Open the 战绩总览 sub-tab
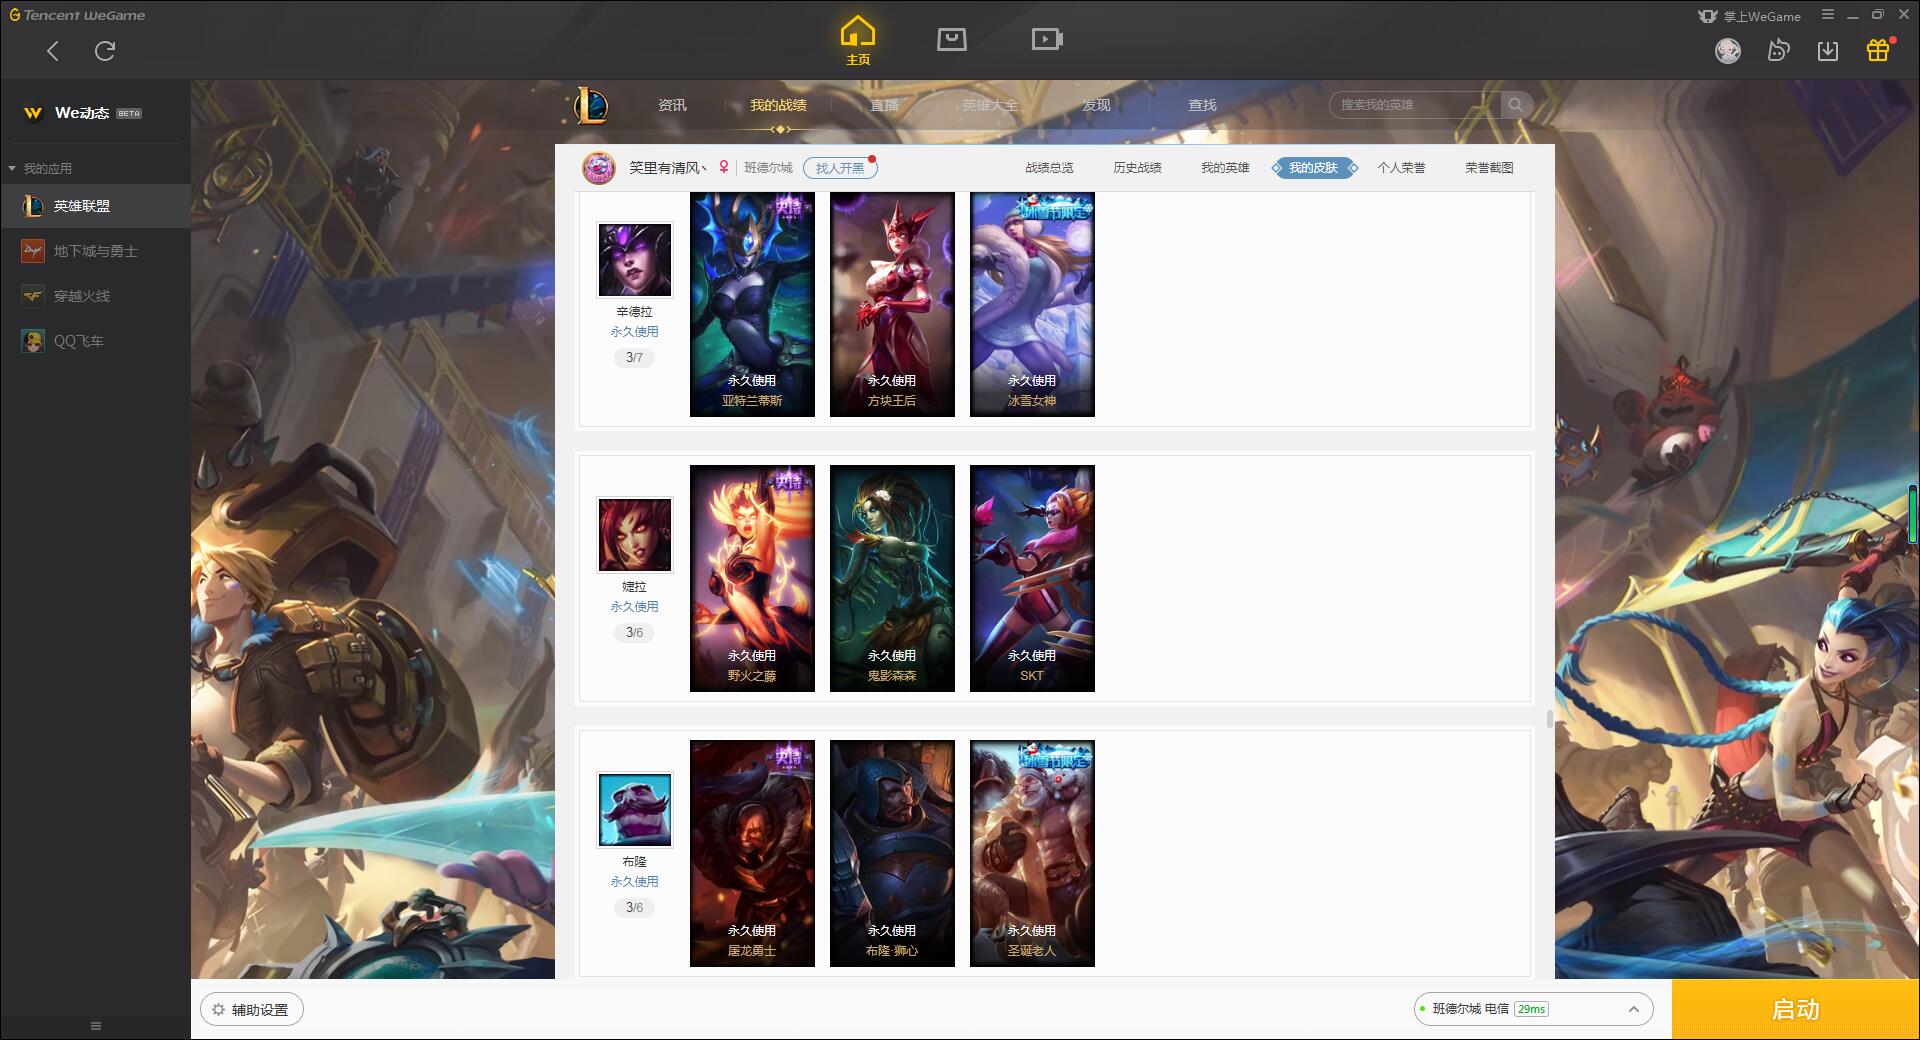 click(1049, 168)
